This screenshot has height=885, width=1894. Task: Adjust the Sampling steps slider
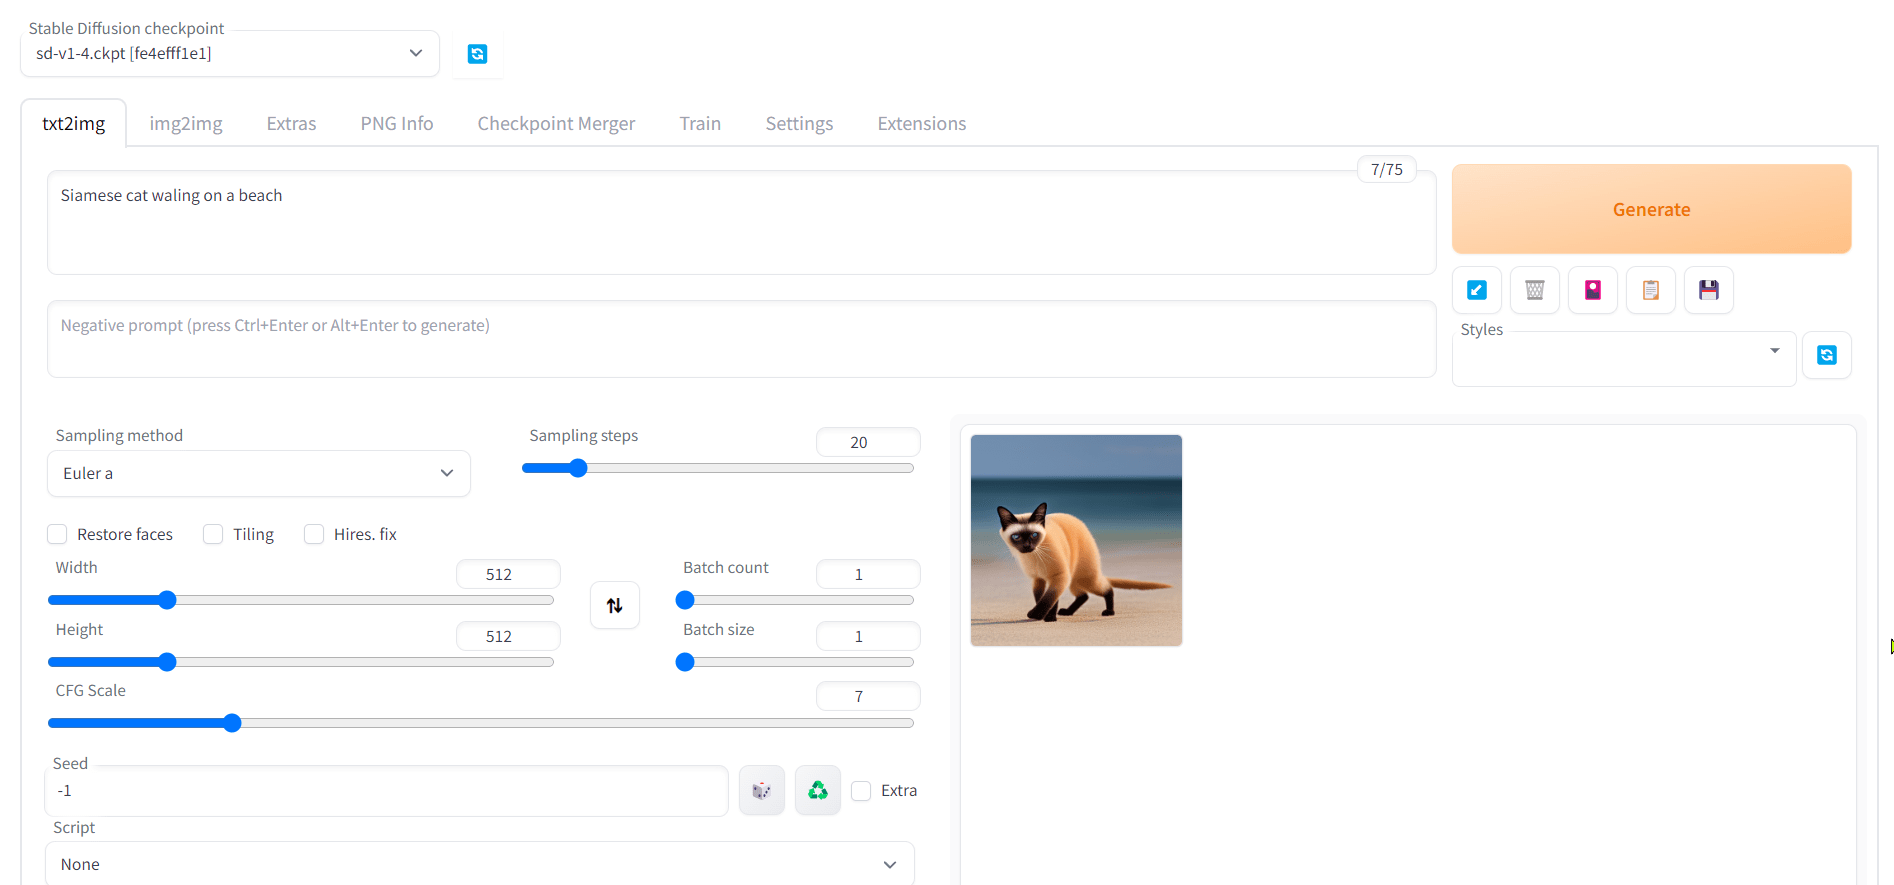coord(718,468)
